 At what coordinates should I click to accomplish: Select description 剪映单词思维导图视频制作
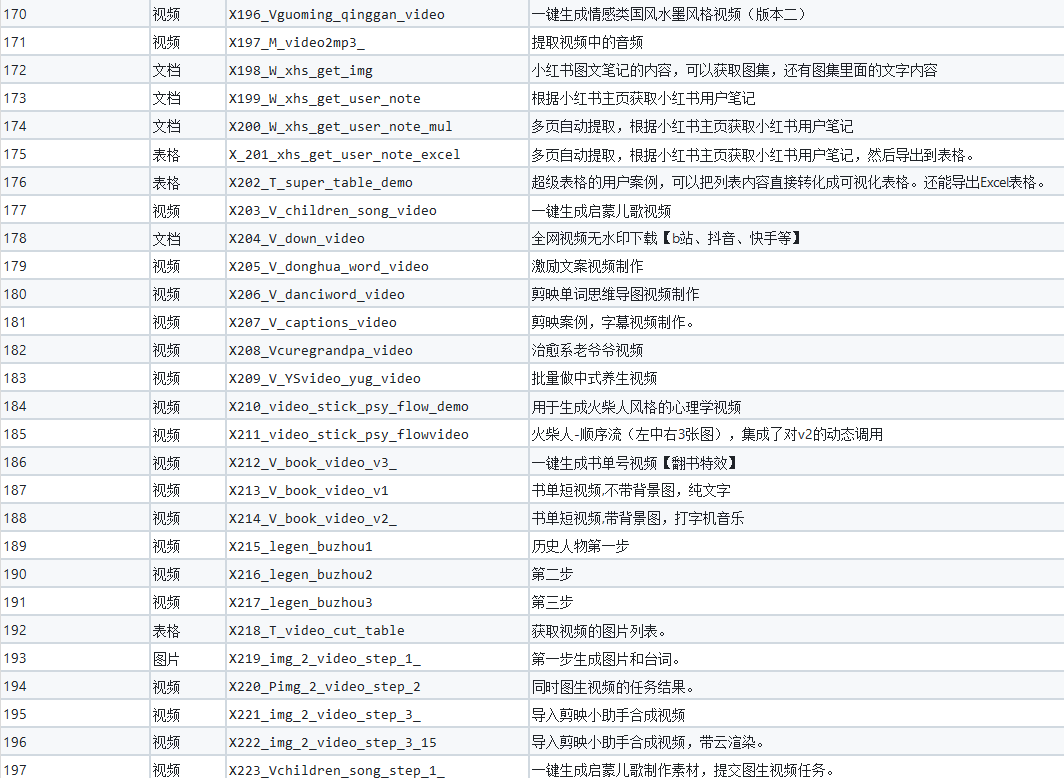tap(615, 294)
